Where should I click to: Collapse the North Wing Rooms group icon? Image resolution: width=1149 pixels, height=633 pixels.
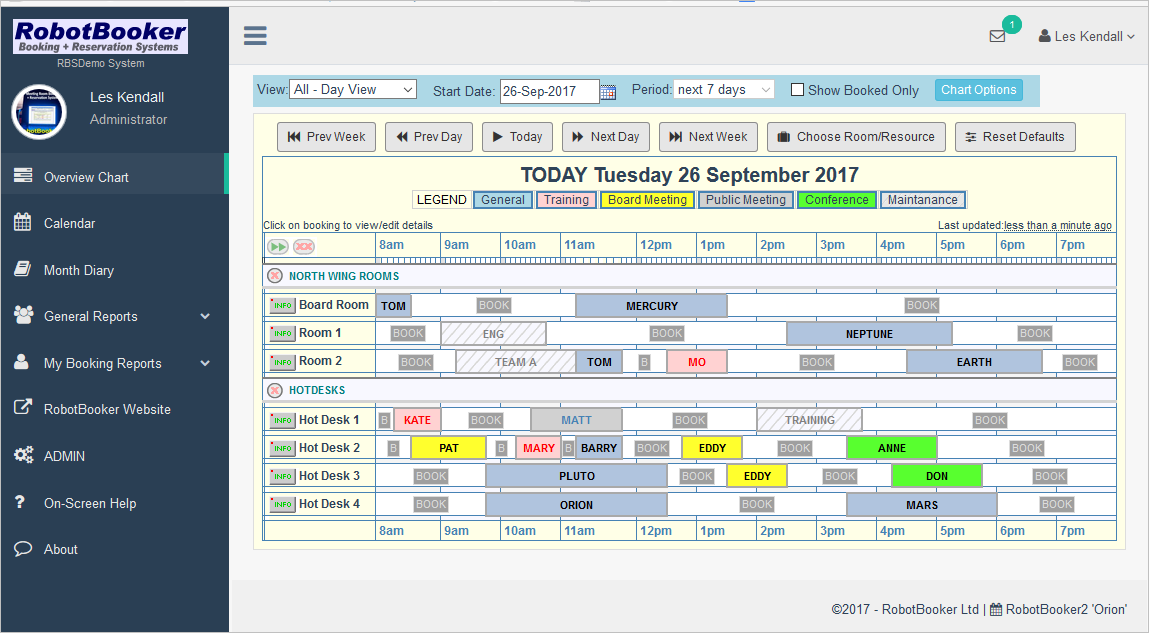(275, 276)
